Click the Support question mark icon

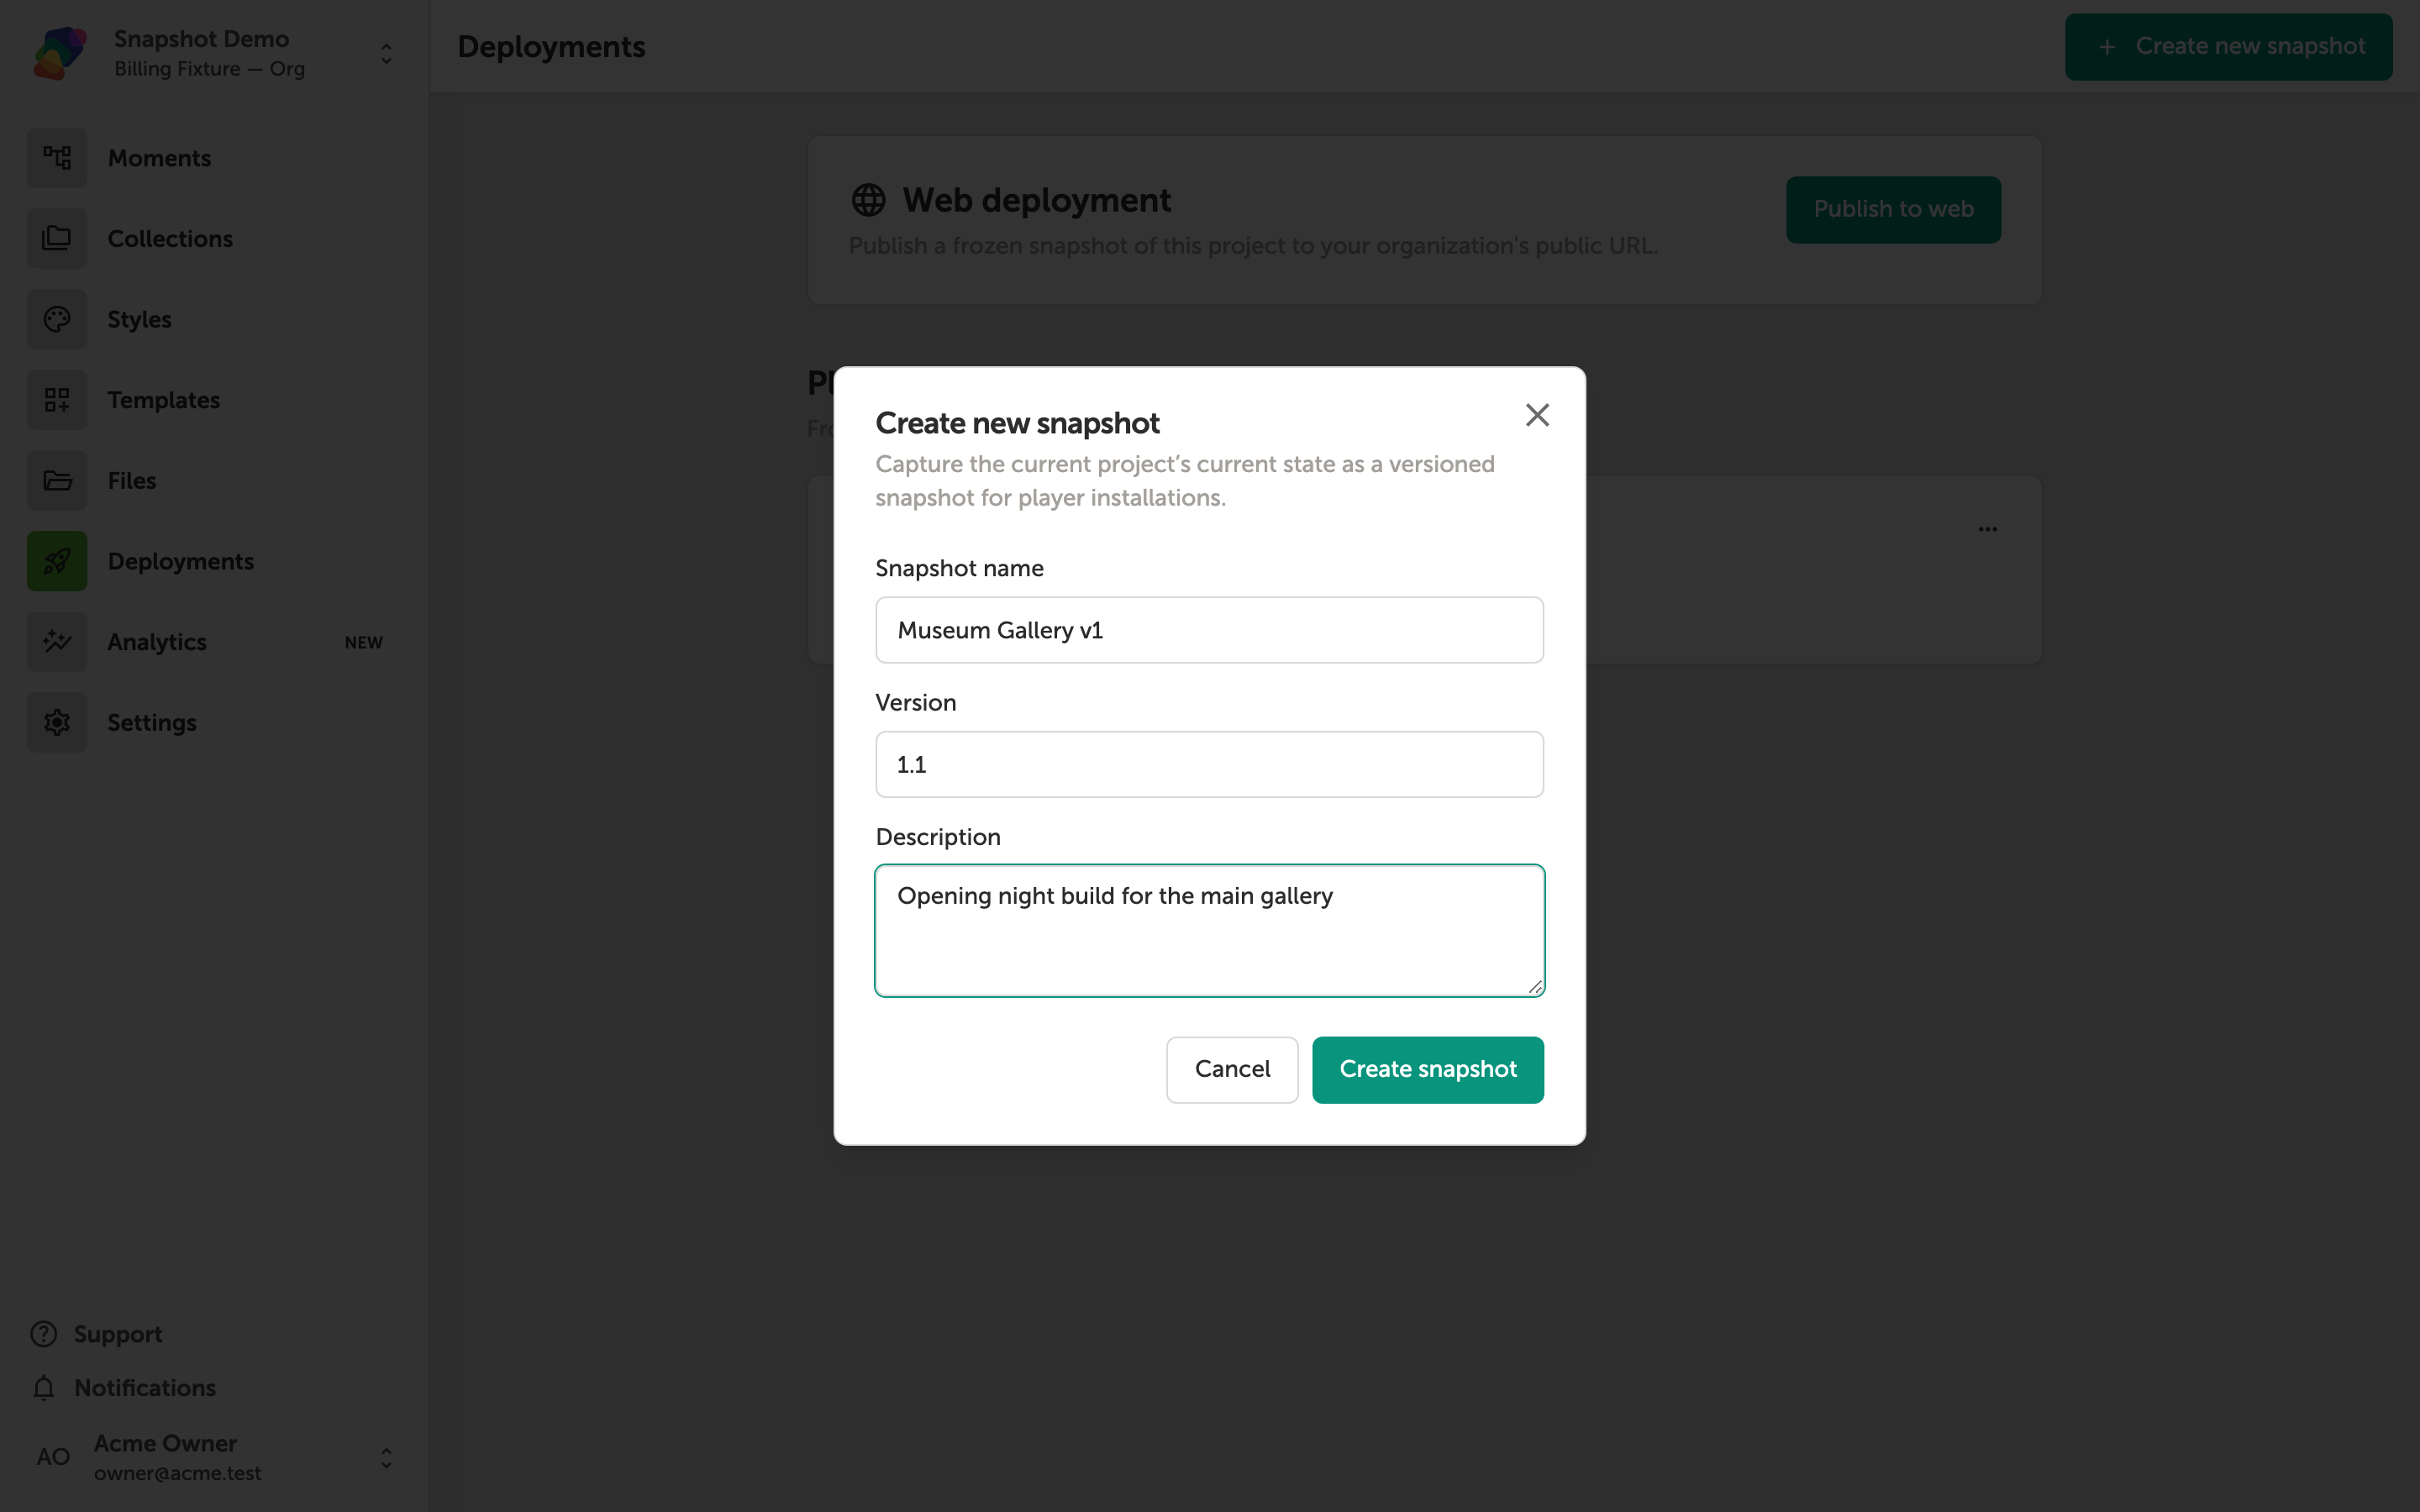pos(44,1334)
